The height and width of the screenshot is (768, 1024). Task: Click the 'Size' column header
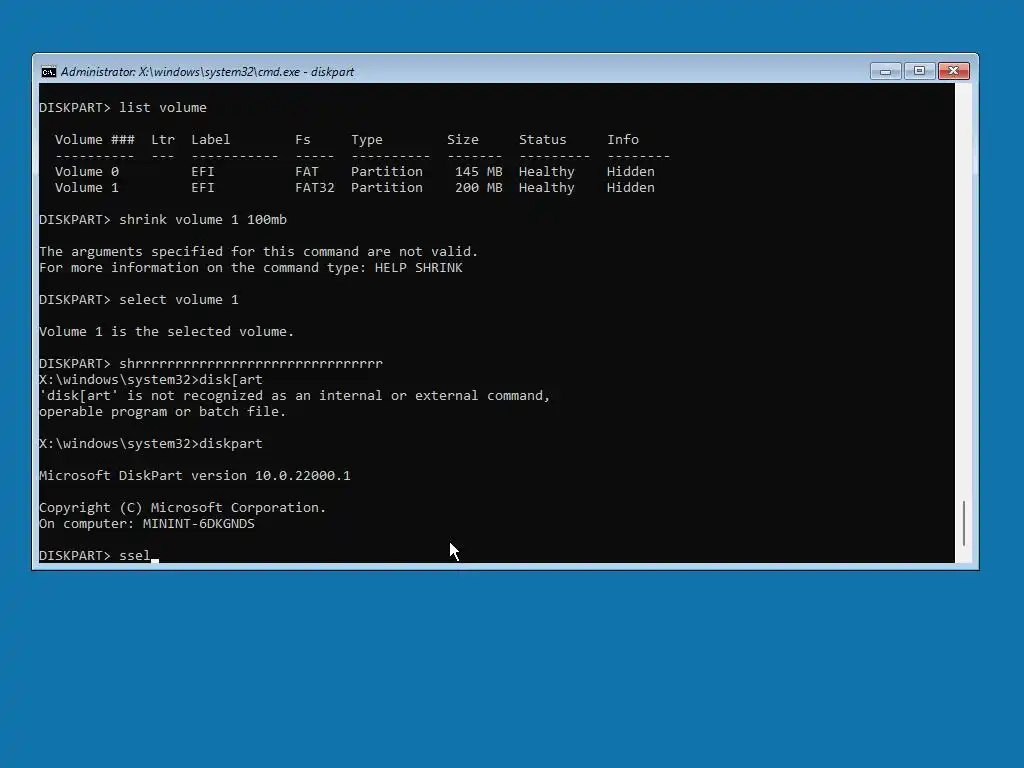click(462, 140)
